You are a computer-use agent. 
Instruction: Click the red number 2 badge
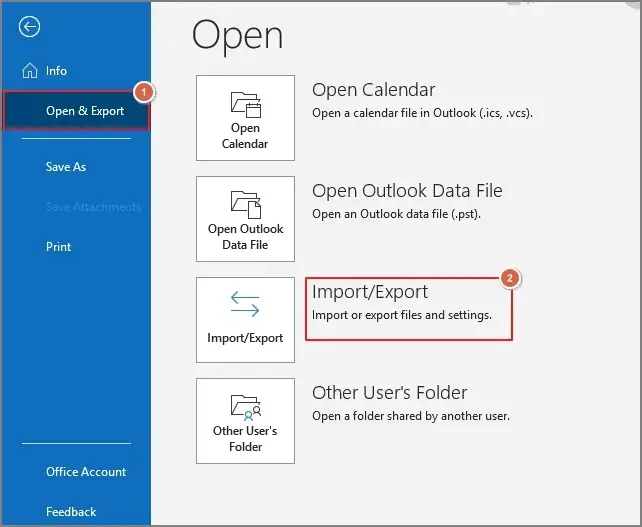(x=508, y=279)
